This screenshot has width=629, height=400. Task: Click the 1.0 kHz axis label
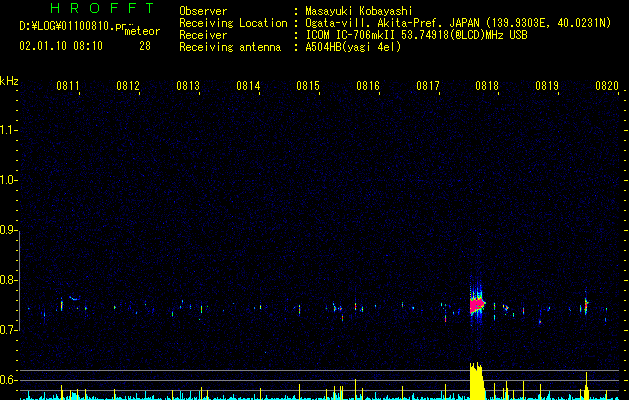pos(7,180)
